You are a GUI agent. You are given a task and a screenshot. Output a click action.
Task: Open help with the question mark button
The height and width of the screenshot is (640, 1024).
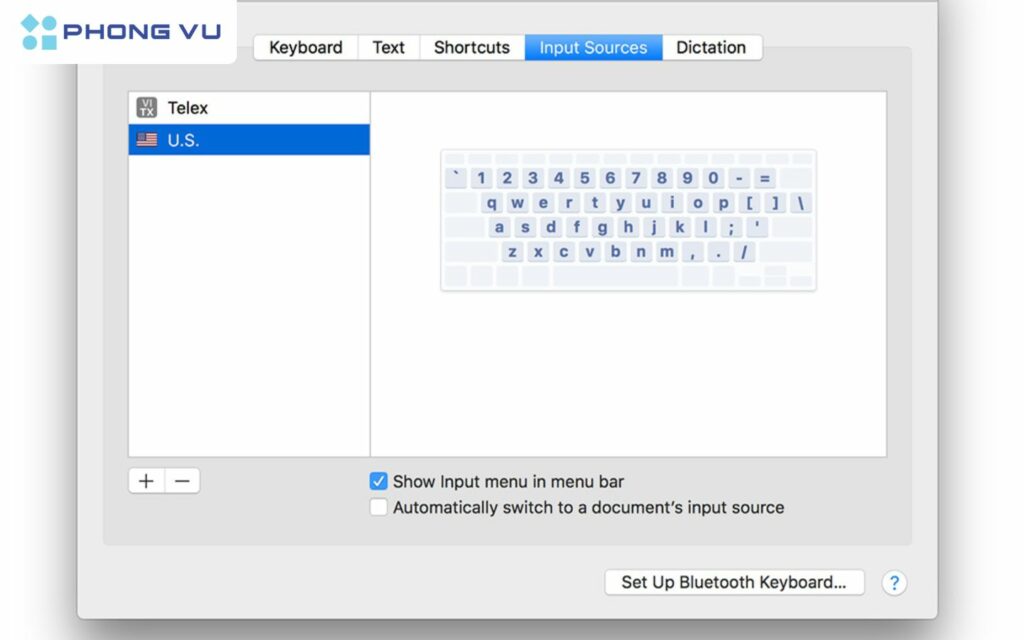[x=894, y=582]
